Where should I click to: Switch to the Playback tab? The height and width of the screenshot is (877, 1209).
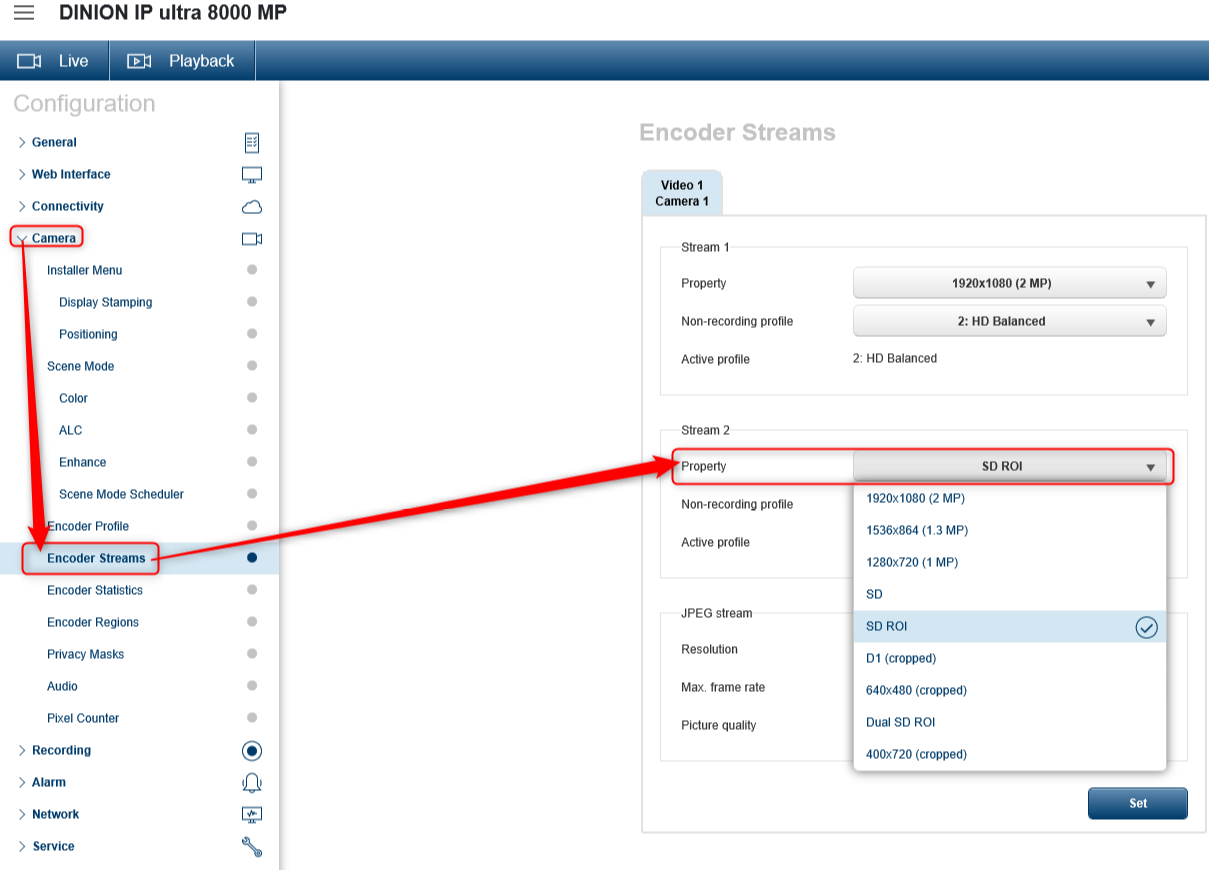pos(182,61)
